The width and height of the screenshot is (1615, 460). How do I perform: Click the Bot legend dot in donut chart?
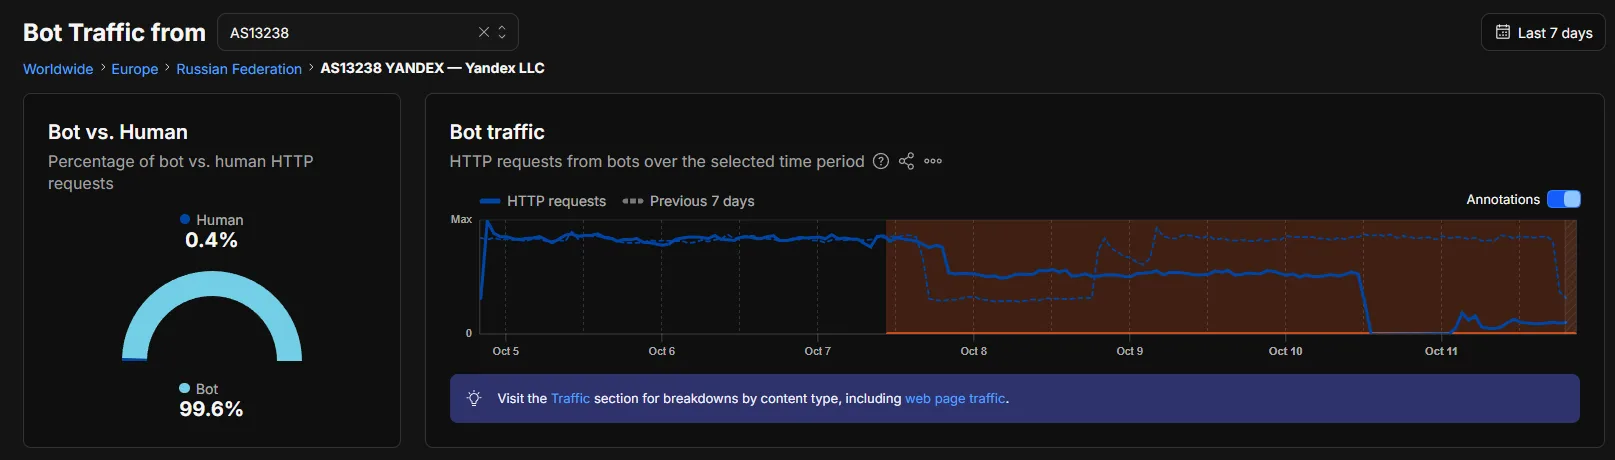[x=184, y=388]
